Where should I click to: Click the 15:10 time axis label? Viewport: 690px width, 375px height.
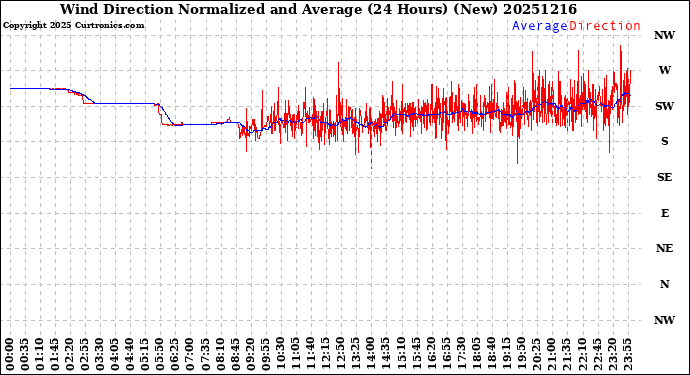401,355
